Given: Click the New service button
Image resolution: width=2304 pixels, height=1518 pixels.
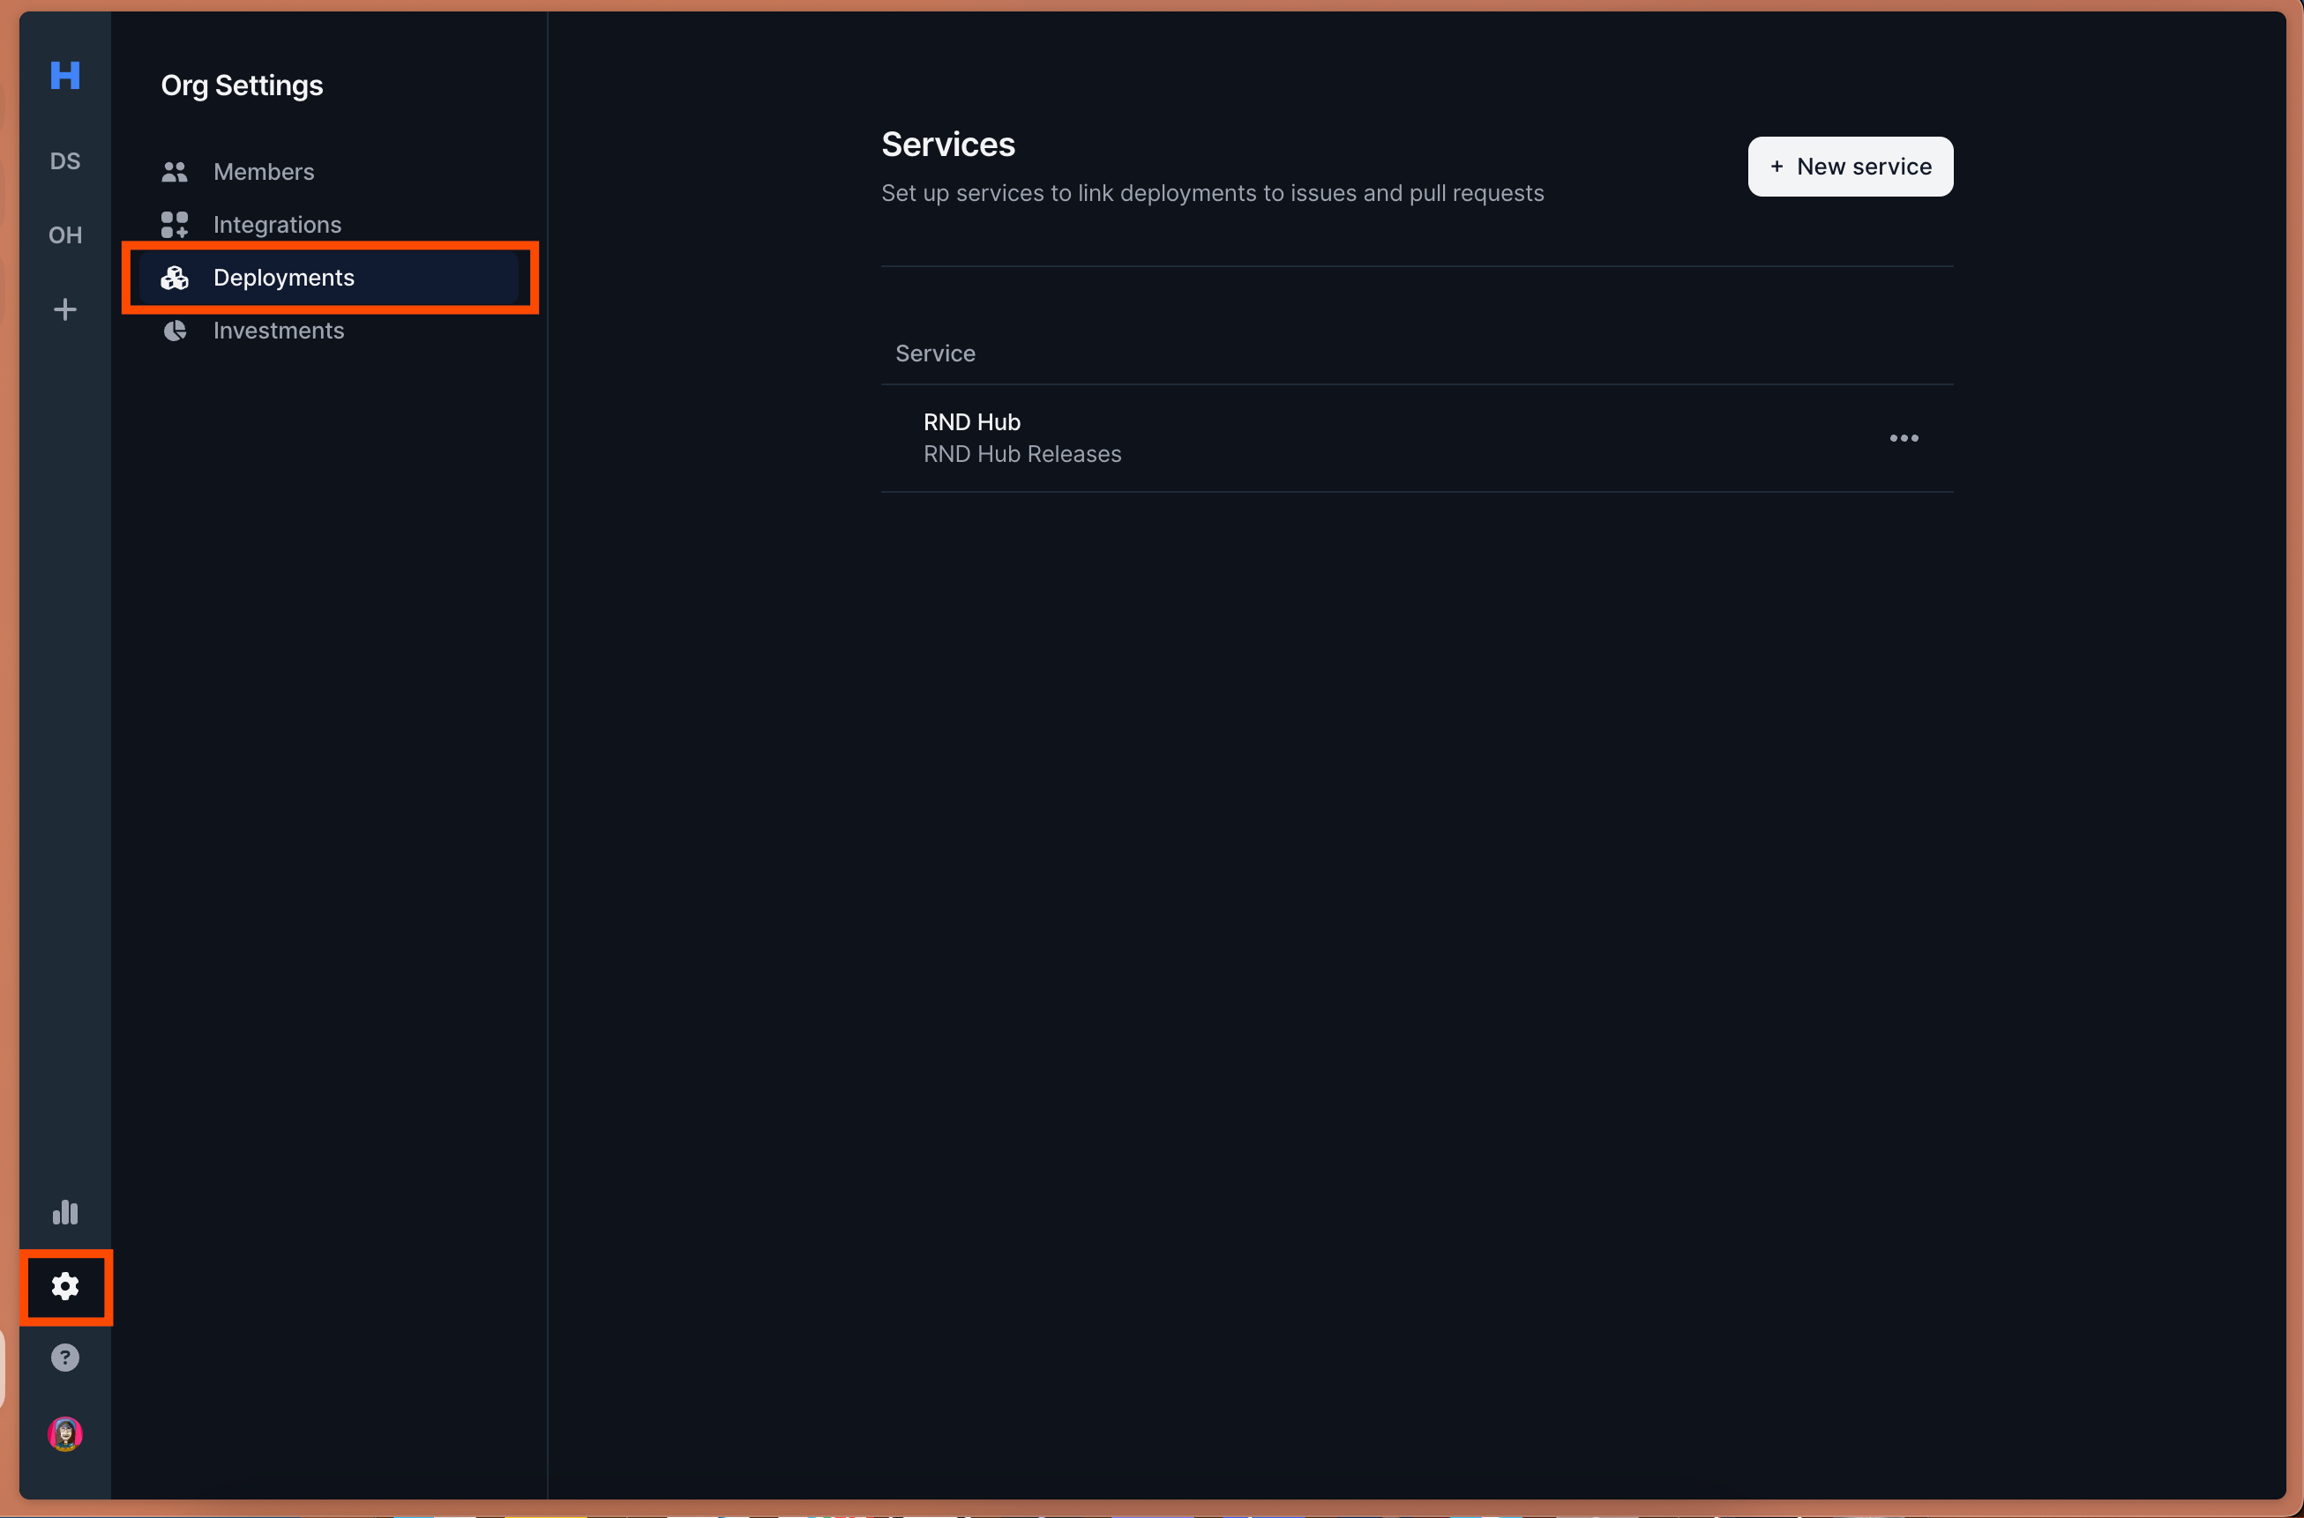Looking at the screenshot, I should click(x=1850, y=167).
